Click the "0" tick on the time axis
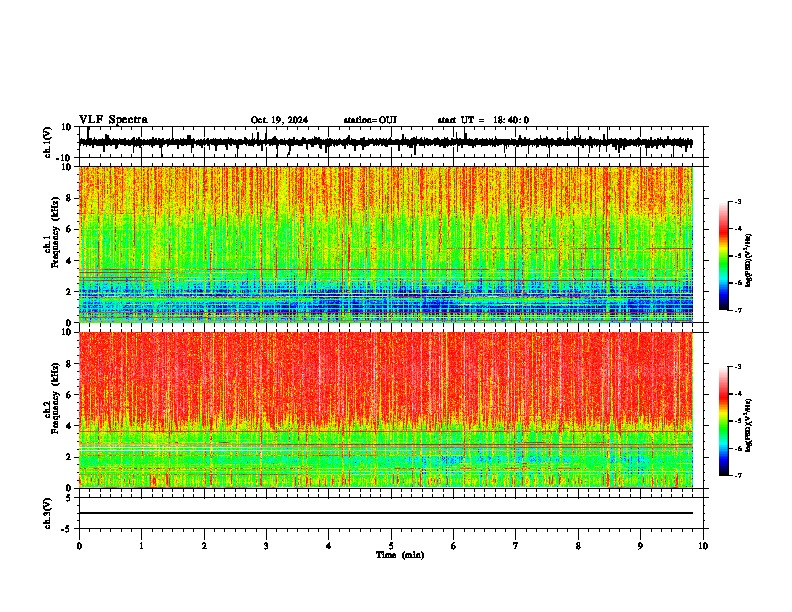This screenshot has width=792, height=612. pyautogui.click(x=79, y=546)
